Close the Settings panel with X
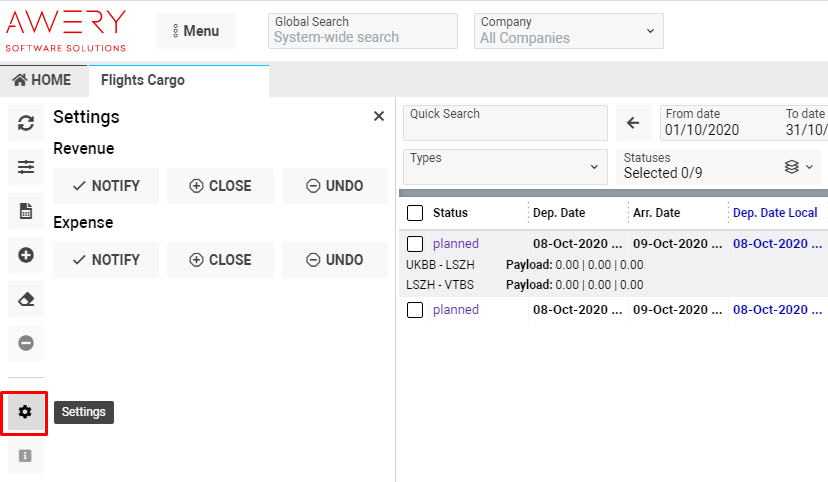 [379, 117]
